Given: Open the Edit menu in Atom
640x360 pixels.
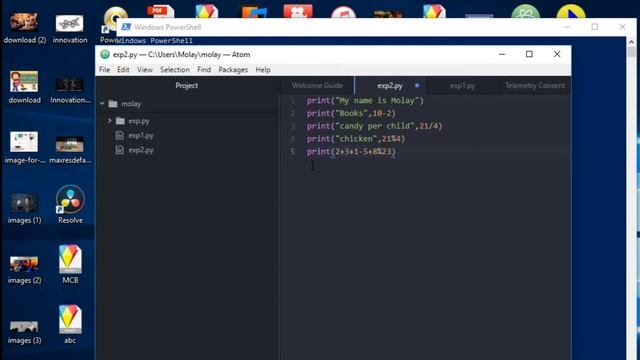Looking at the screenshot, I should pos(123,70).
